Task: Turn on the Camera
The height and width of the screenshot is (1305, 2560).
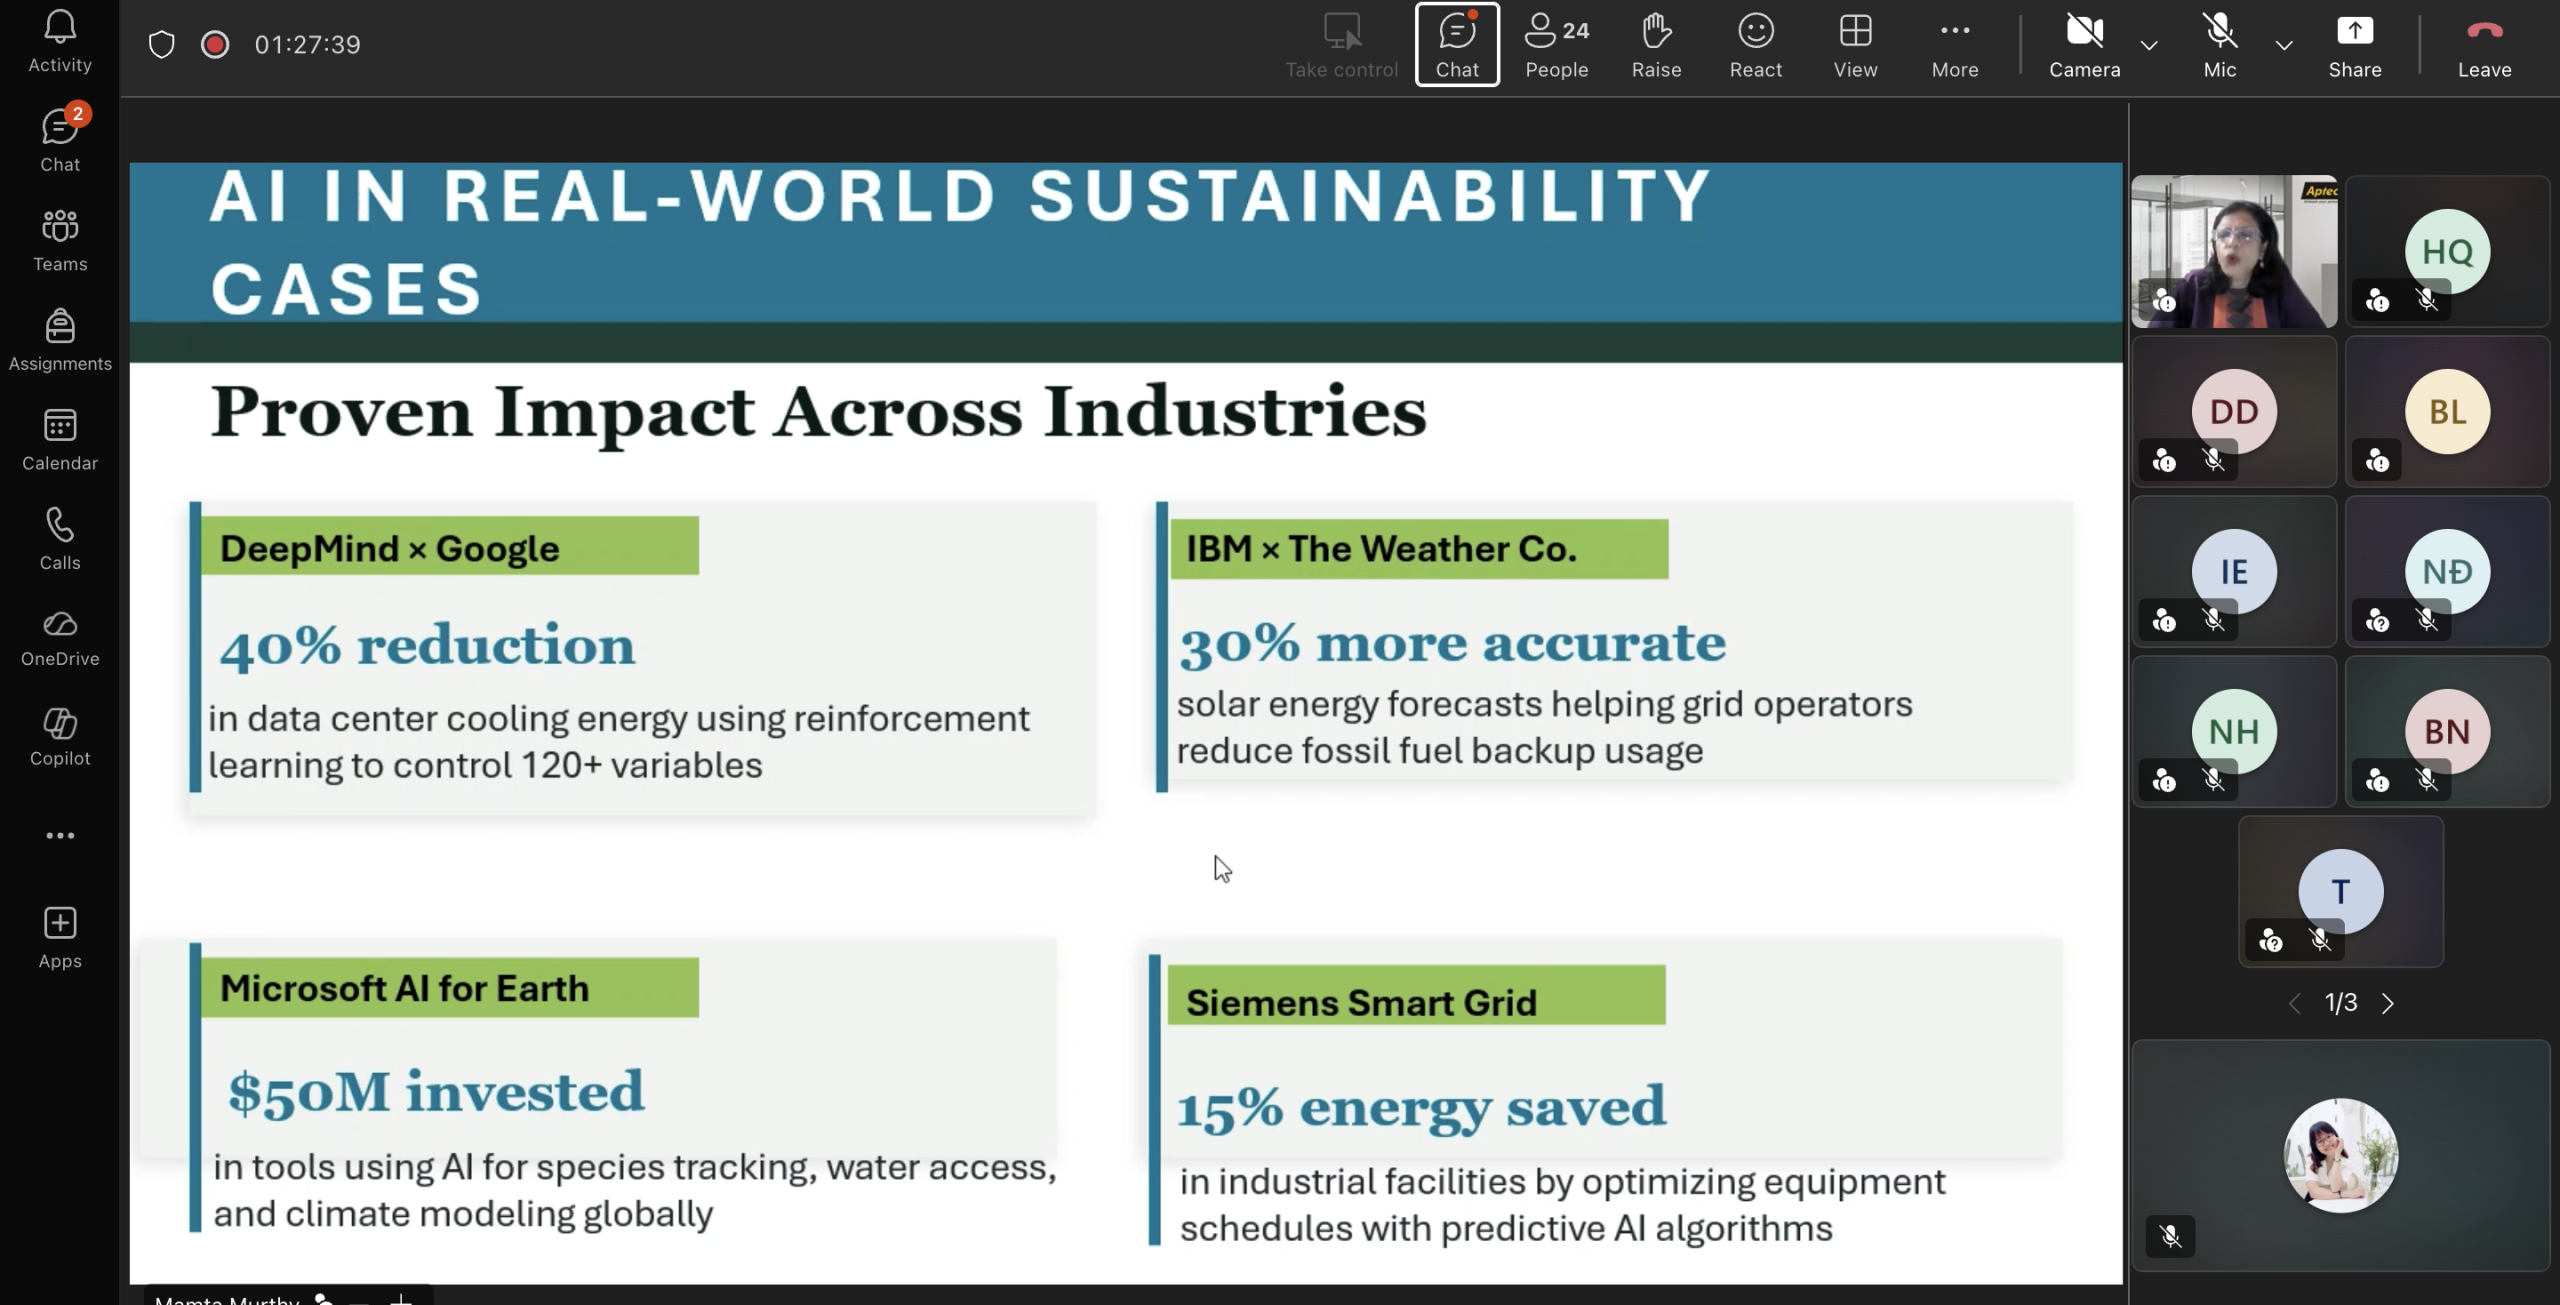Action: (2084, 44)
